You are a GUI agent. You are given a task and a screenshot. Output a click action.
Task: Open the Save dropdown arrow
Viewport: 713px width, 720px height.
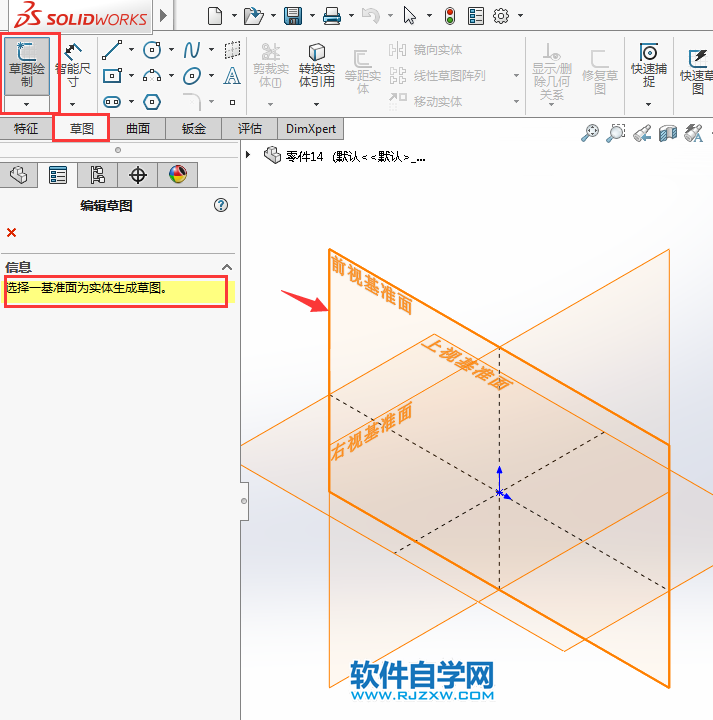coord(312,16)
